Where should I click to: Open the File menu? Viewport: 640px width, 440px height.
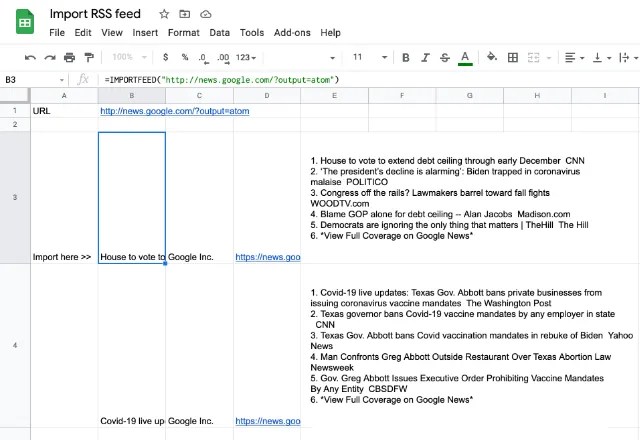click(x=57, y=33)
